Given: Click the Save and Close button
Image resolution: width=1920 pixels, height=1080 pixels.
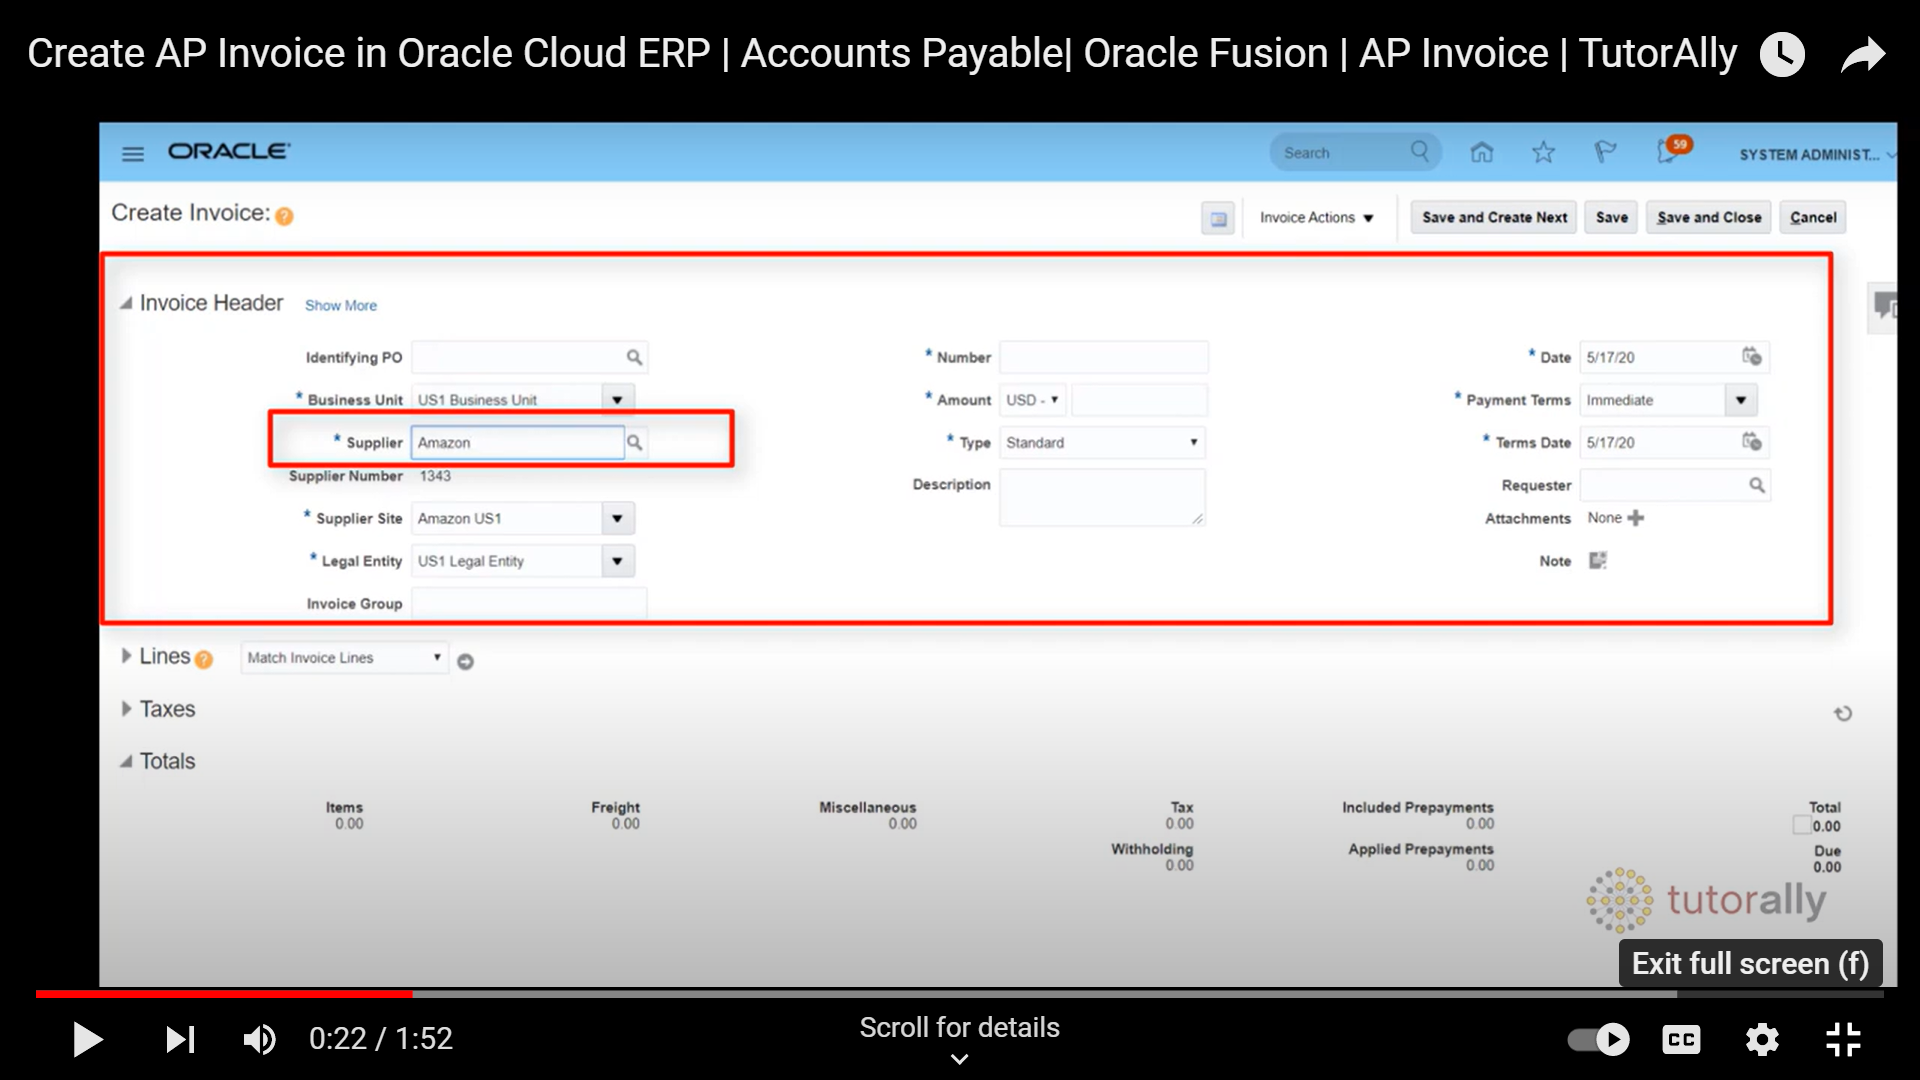Looking at the screenshot, I should pyautogui.click(x=1708, y=217).
